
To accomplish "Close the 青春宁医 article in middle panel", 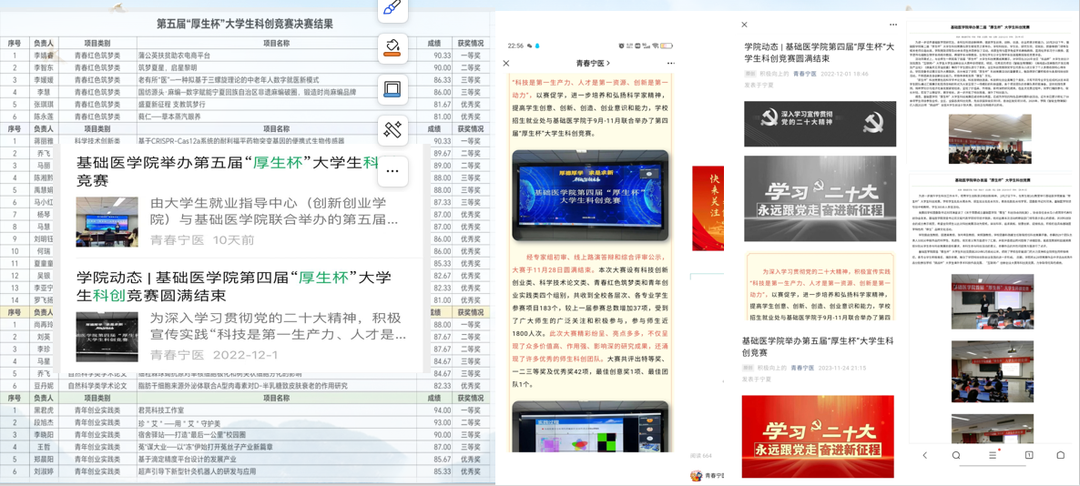I will click(507, 63).
